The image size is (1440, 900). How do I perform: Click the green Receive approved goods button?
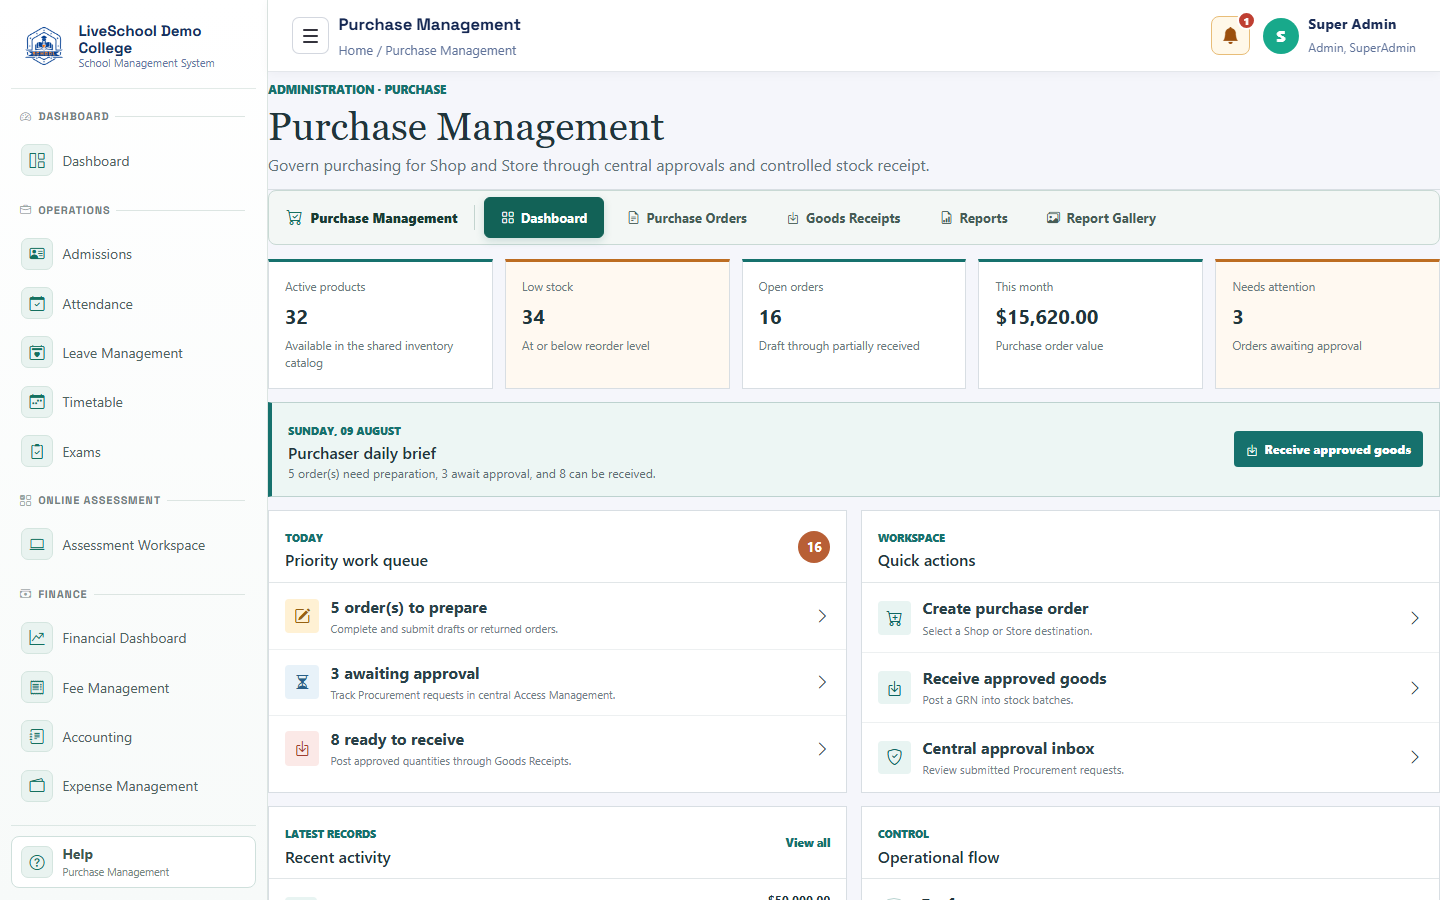click(x=1328, y=450)
